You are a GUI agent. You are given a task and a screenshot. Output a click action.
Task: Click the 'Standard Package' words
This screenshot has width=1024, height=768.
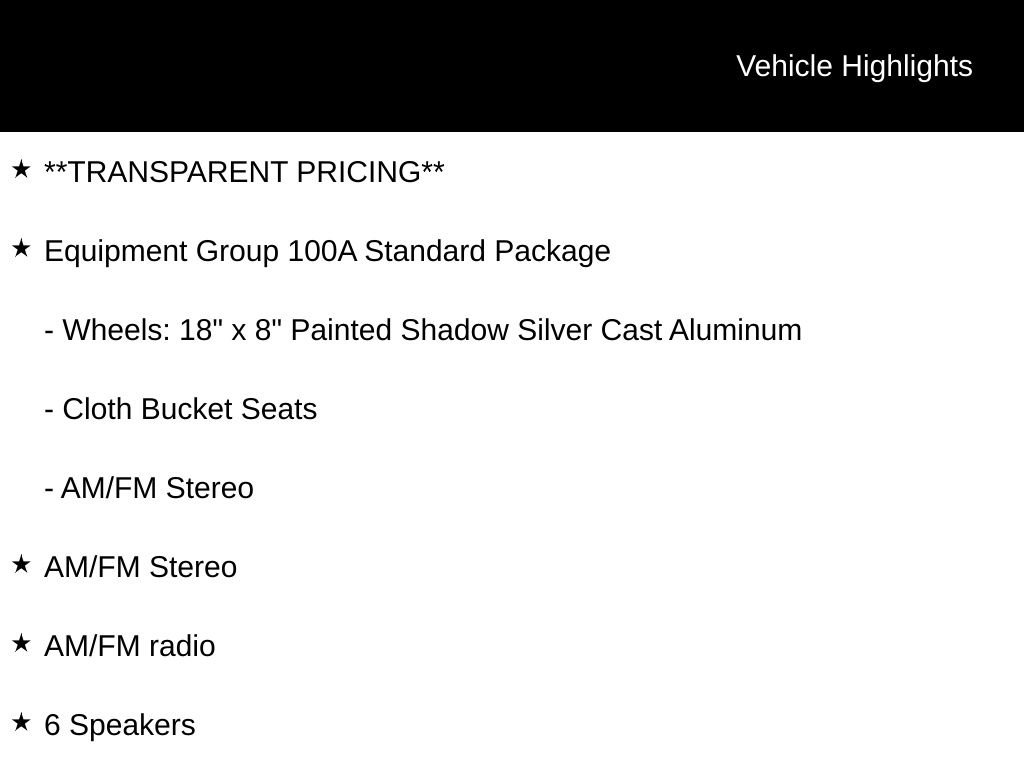point(487,251)
